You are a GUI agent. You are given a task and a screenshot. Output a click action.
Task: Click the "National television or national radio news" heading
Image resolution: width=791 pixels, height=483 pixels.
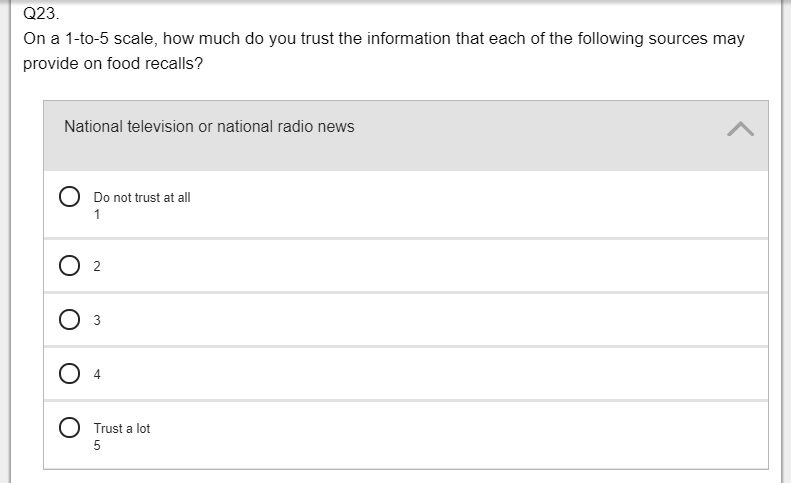[x=209, y=127]
